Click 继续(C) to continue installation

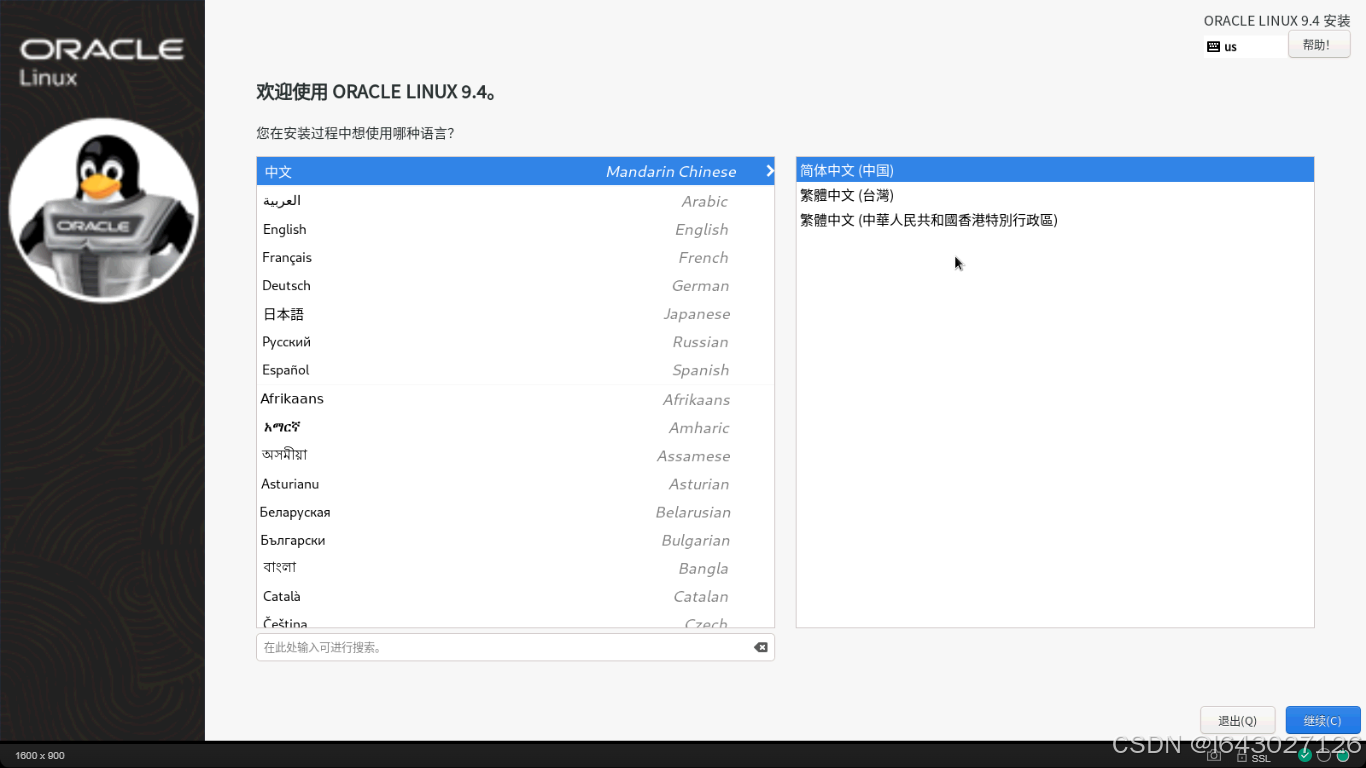click(x=1322, y=720)
